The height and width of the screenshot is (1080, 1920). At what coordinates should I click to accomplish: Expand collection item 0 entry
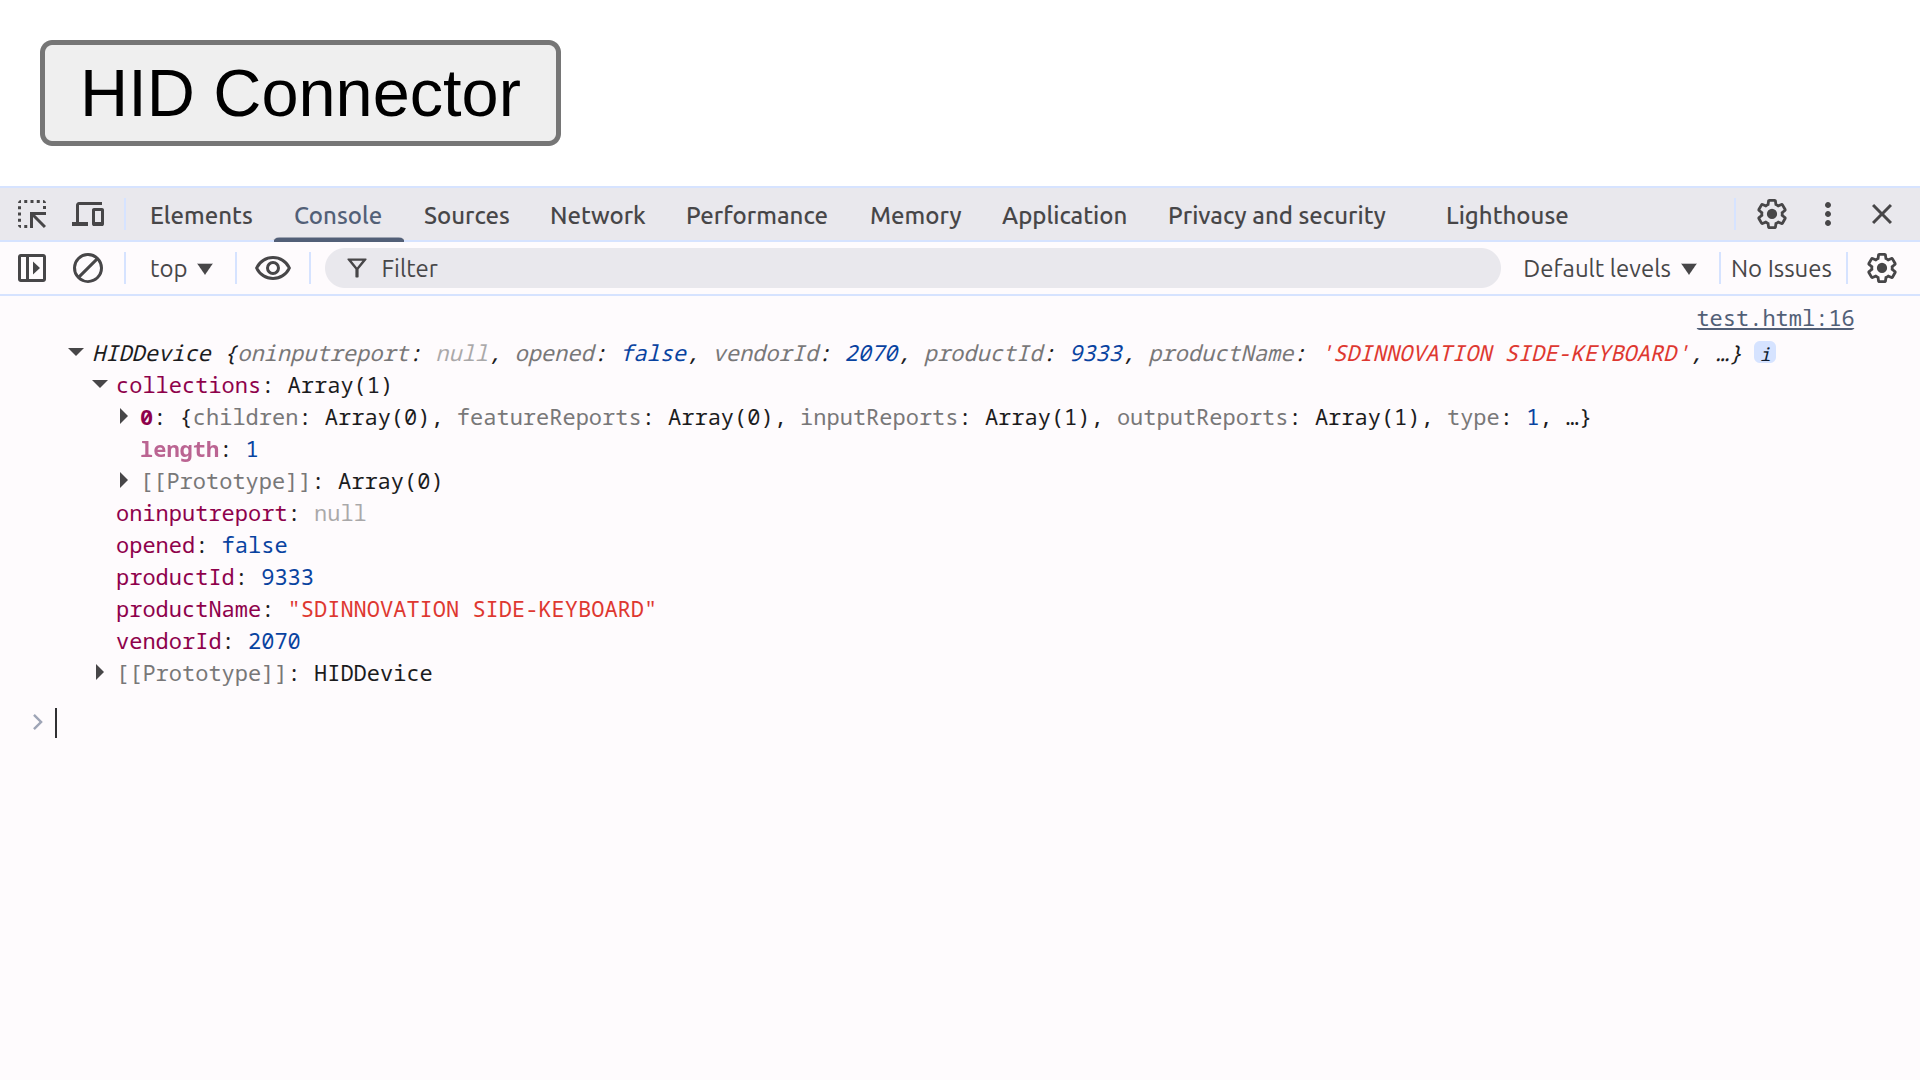coord(124,417)
